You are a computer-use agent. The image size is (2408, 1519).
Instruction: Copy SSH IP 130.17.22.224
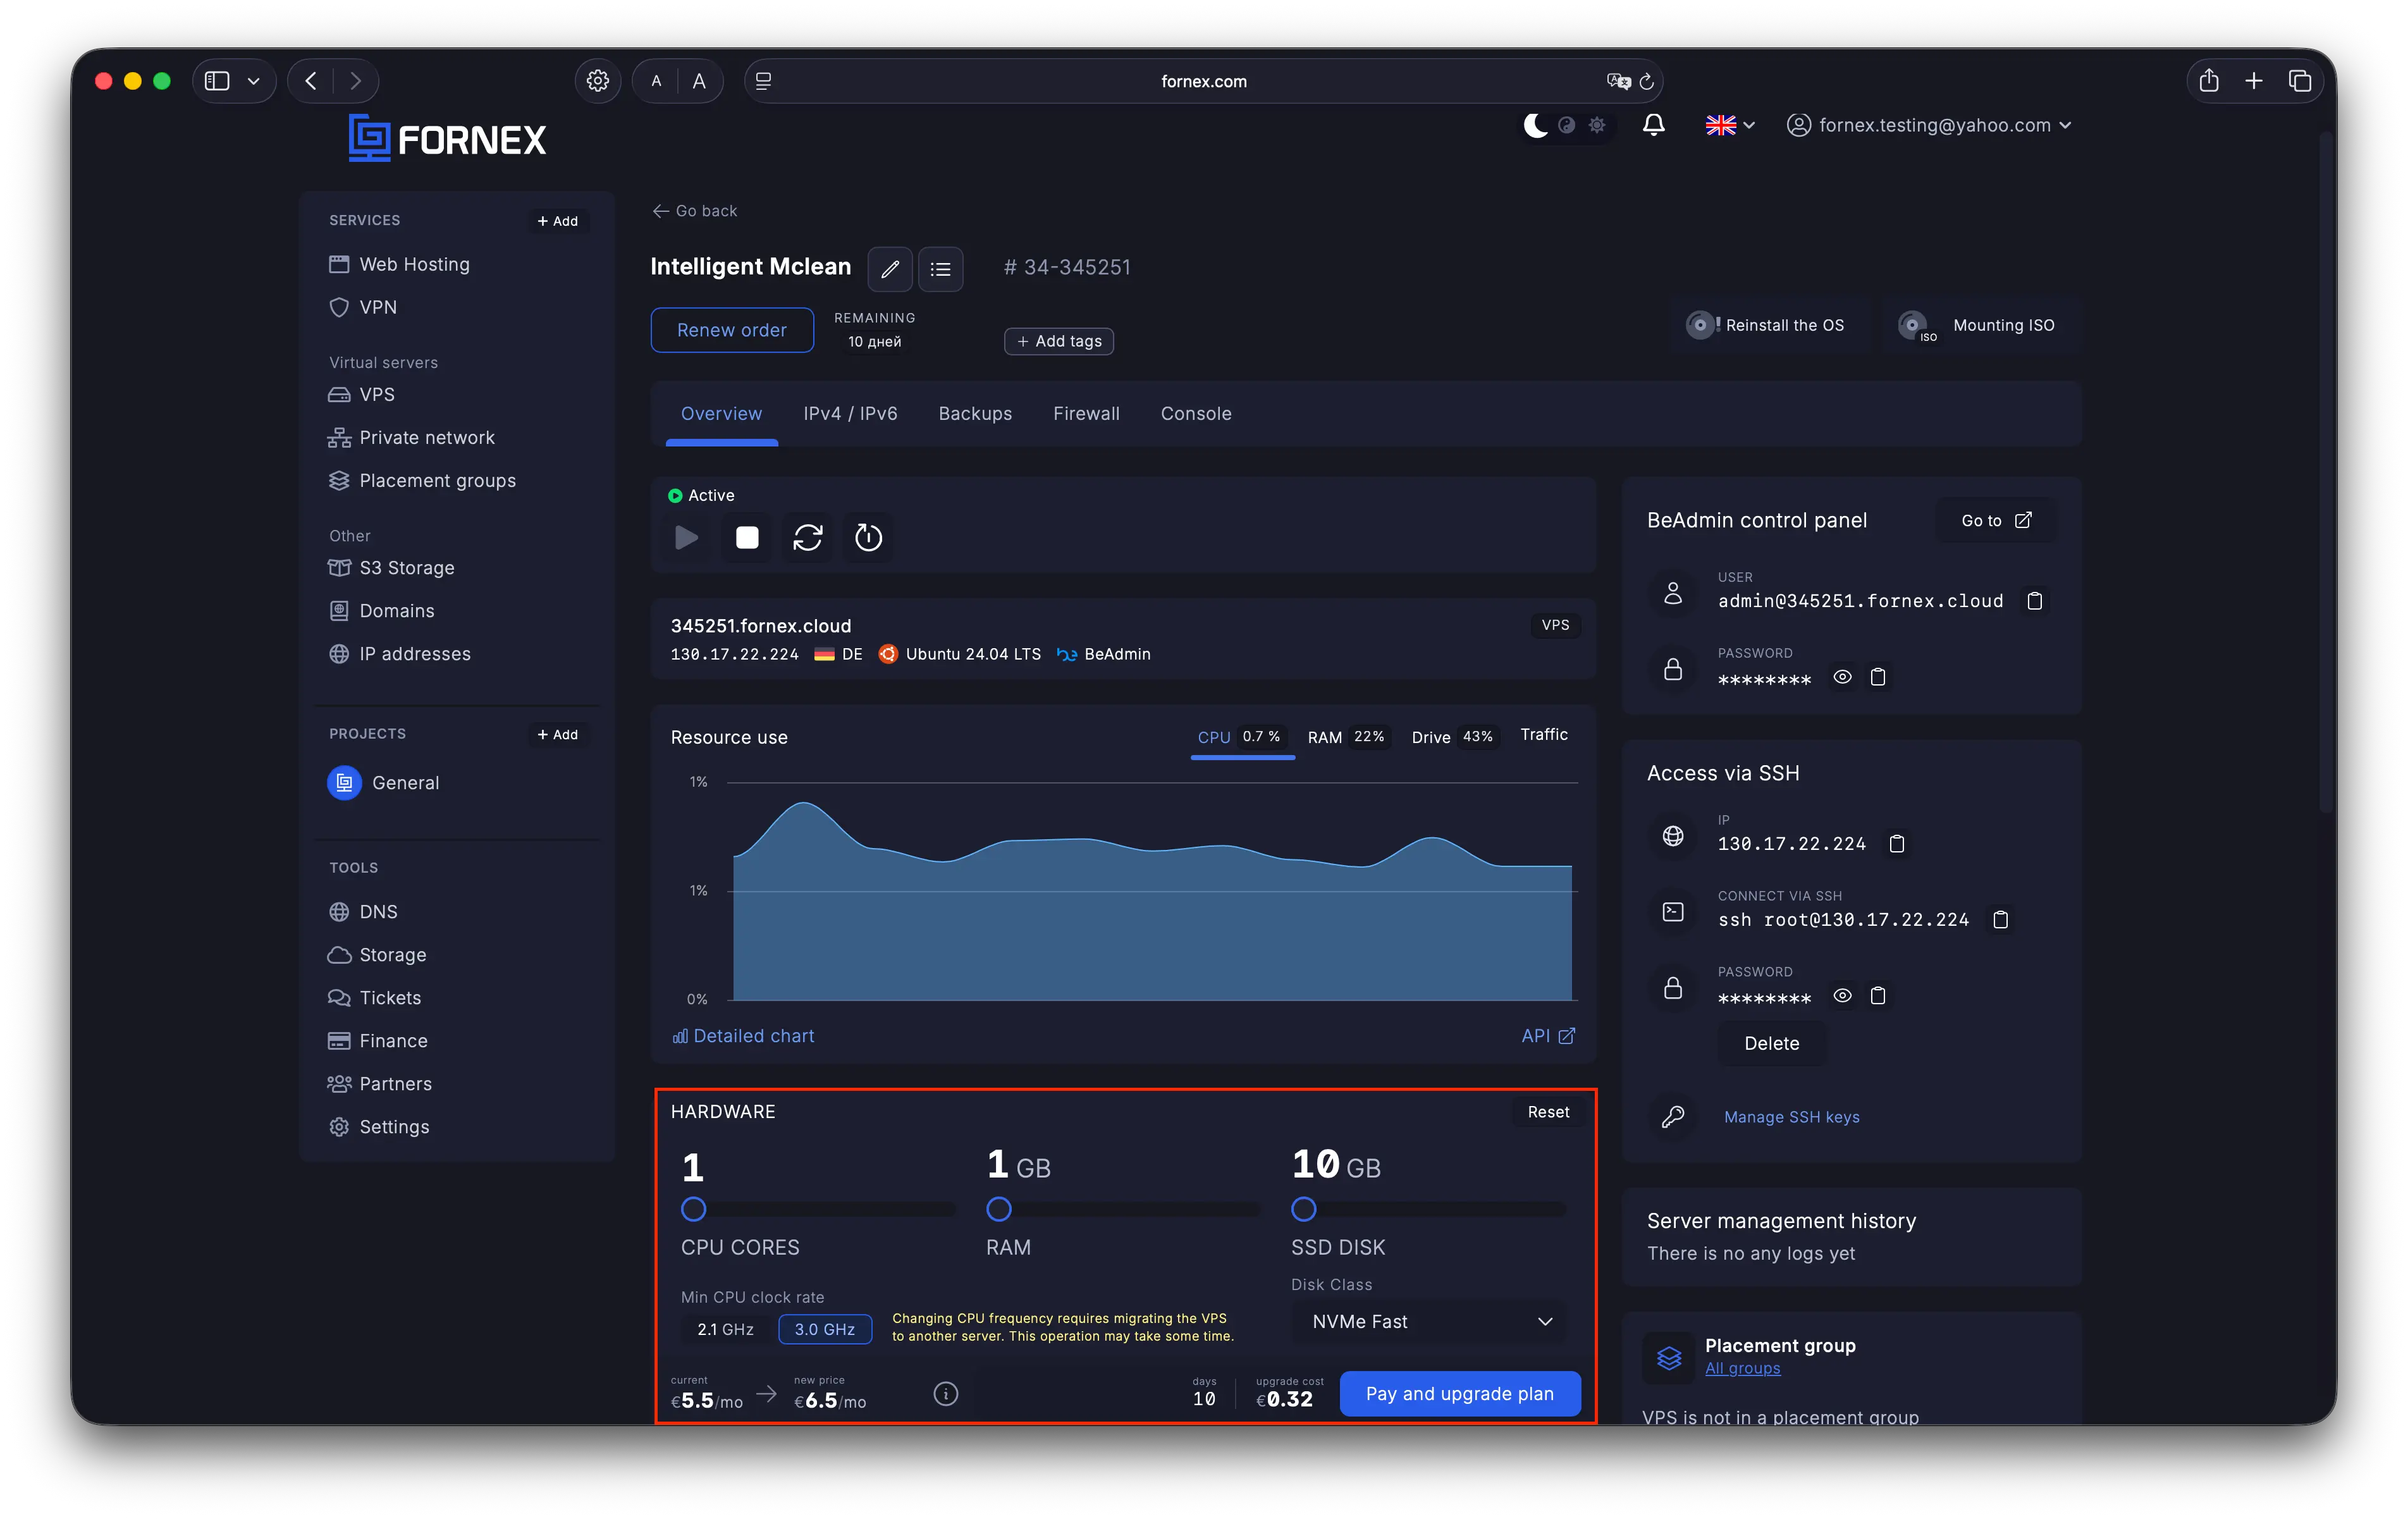pyautogui.click(x=1896, y=844)
